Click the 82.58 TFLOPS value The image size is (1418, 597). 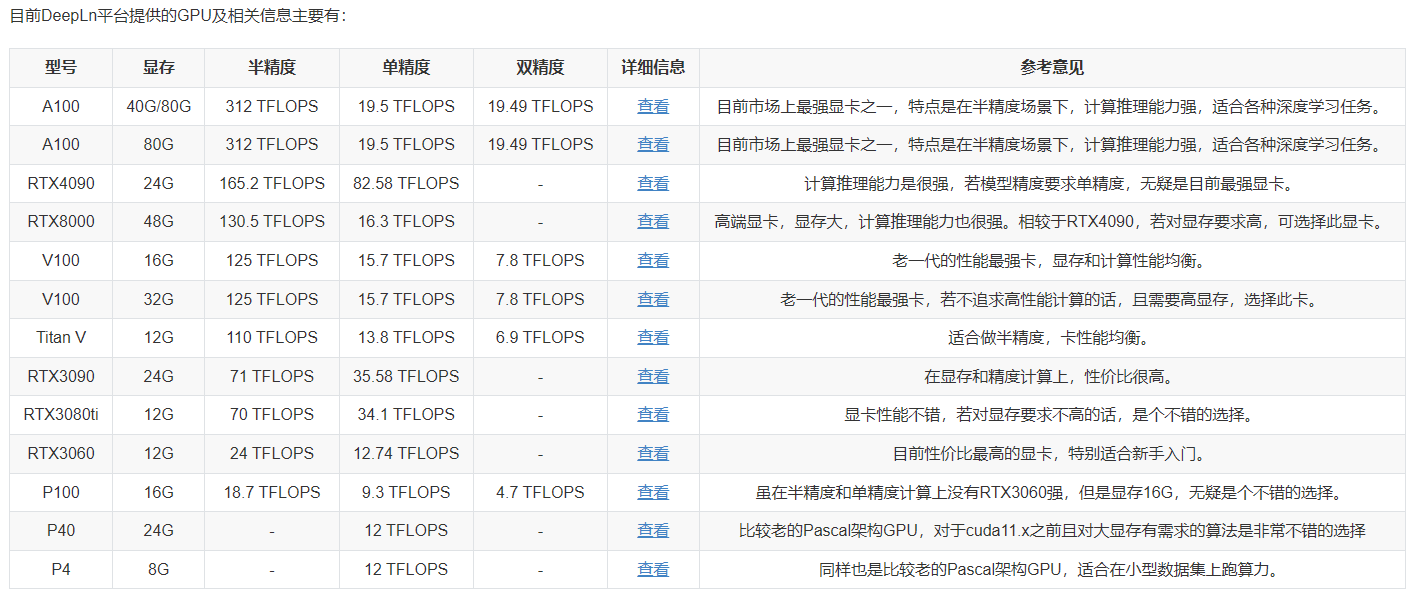coord(406,184)
